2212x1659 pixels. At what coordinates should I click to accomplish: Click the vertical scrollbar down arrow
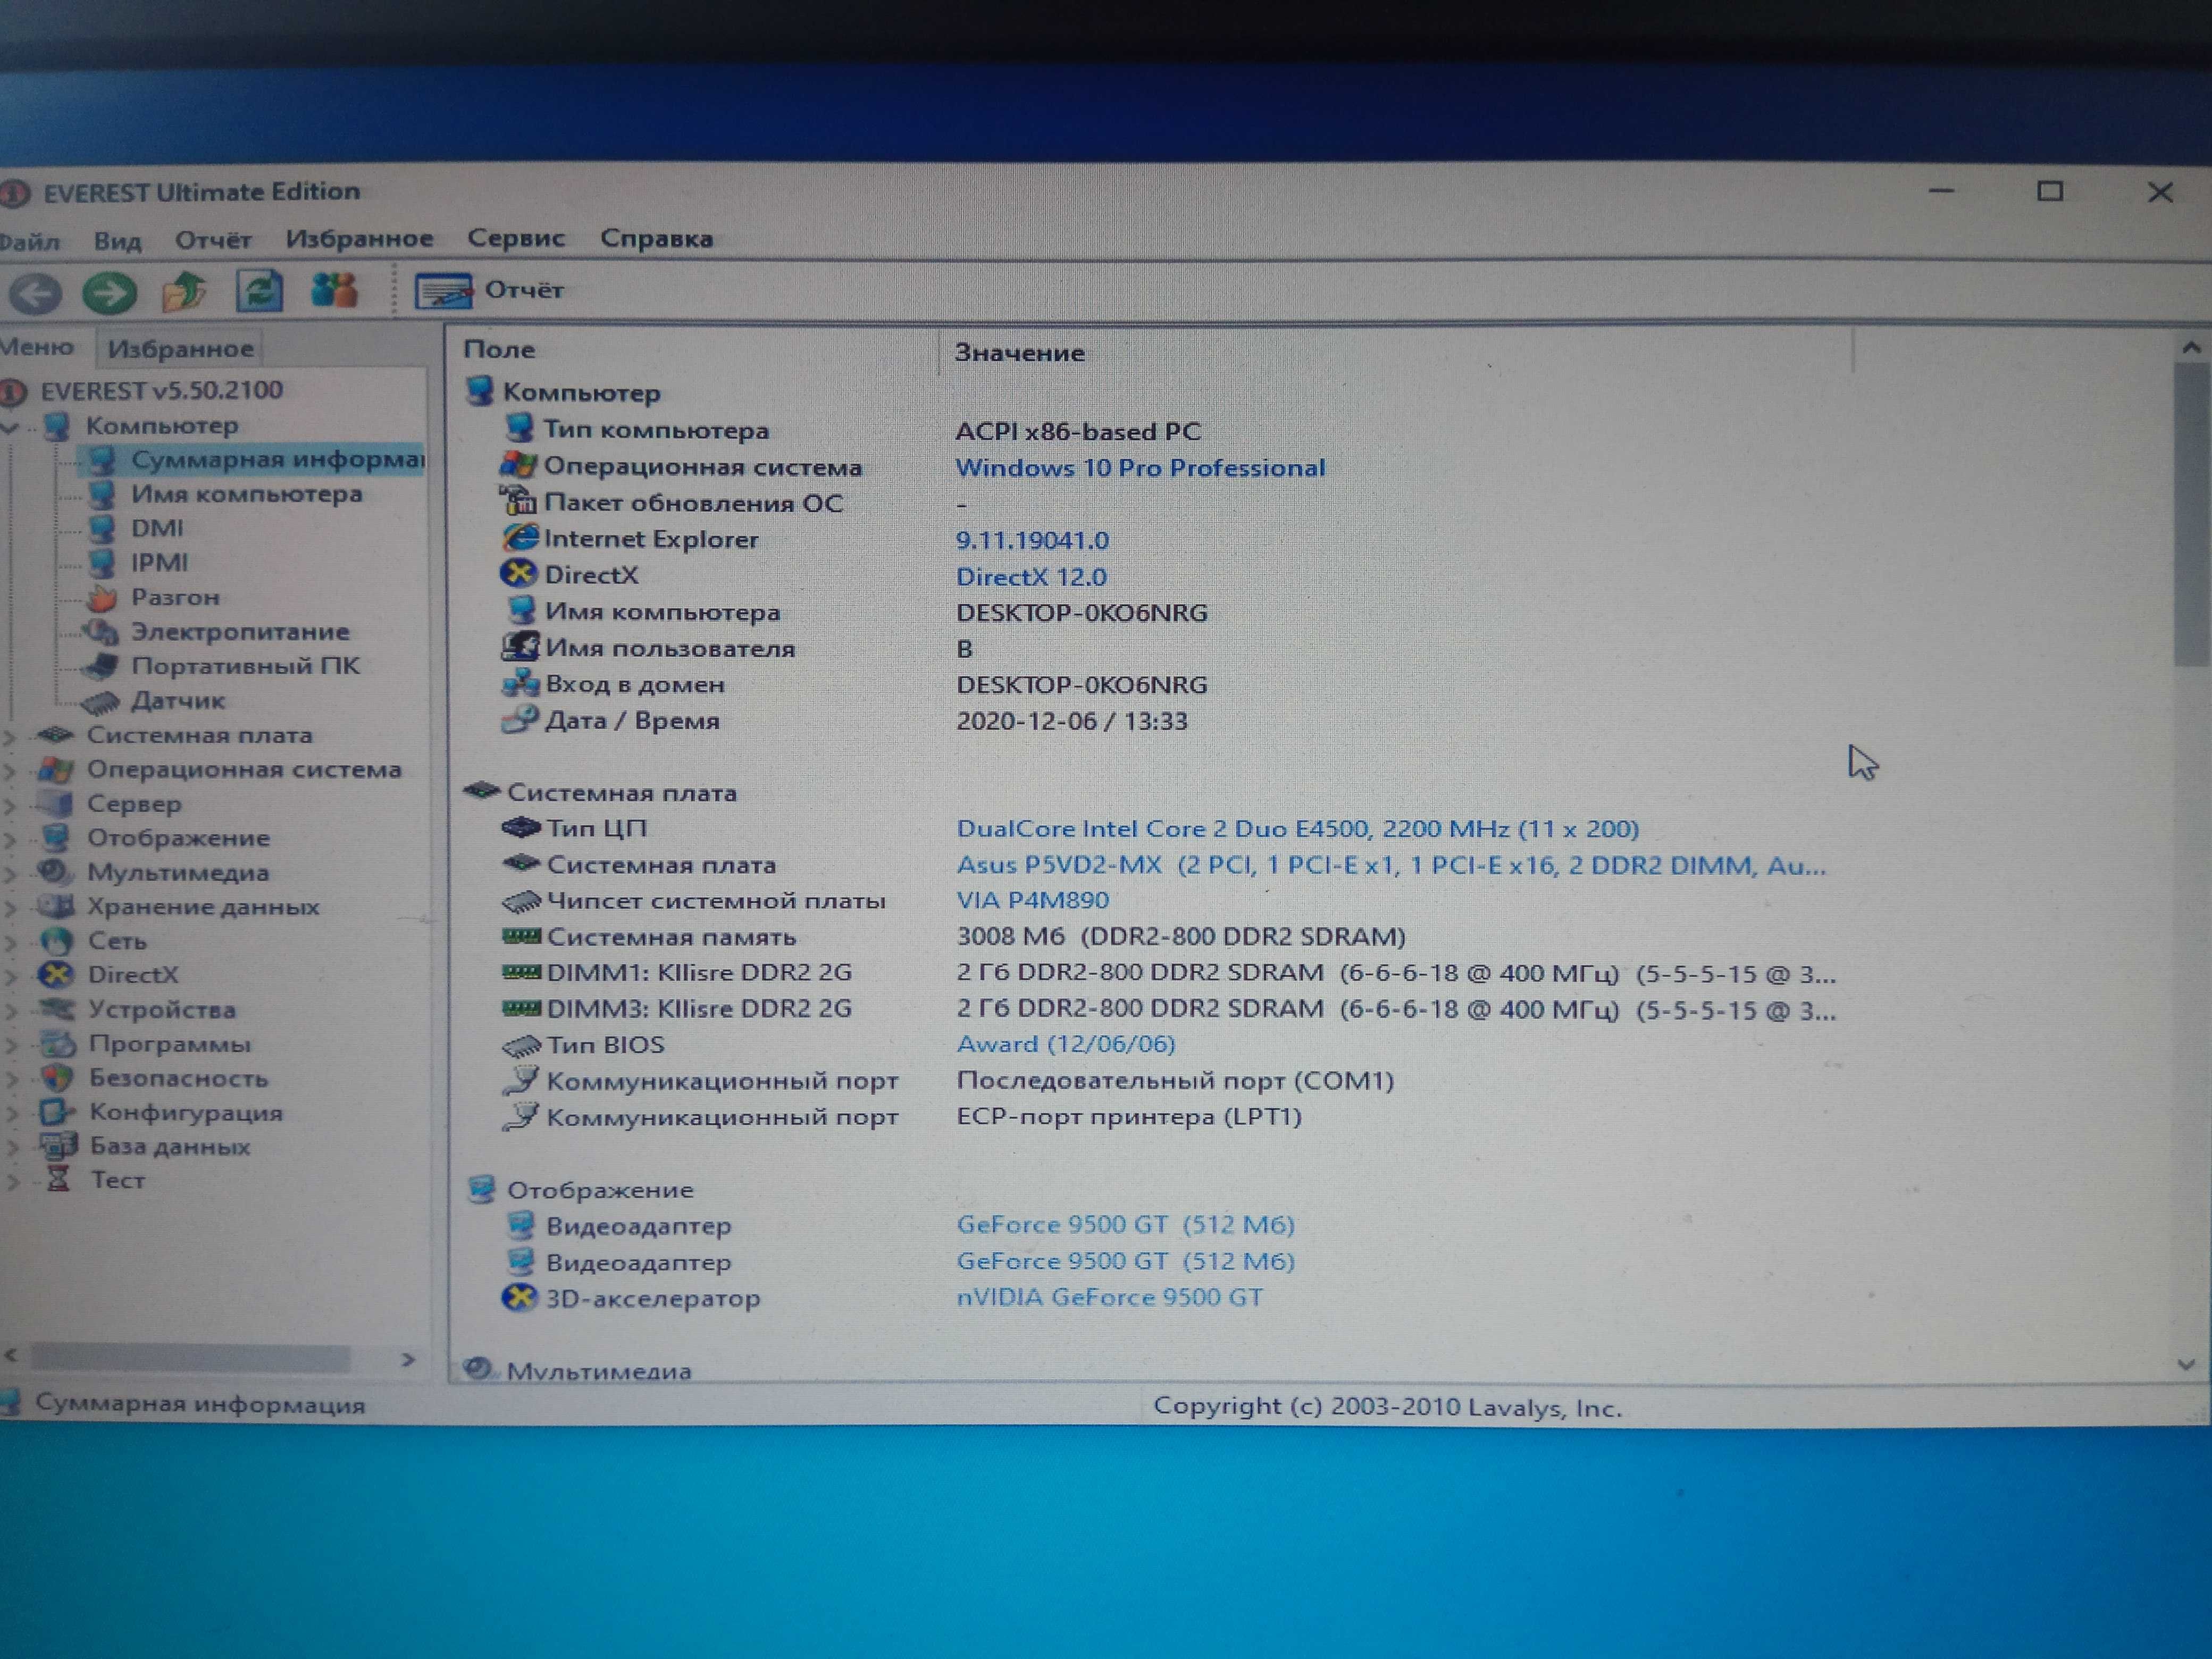(2186, 1364)
